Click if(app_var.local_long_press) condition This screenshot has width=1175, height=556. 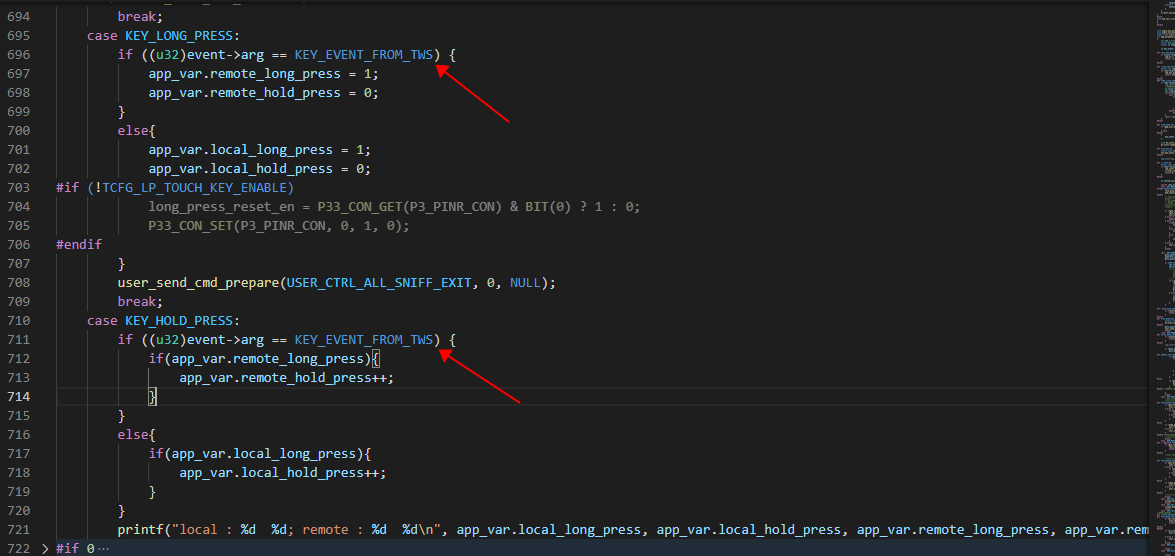[x=256, y=453]
